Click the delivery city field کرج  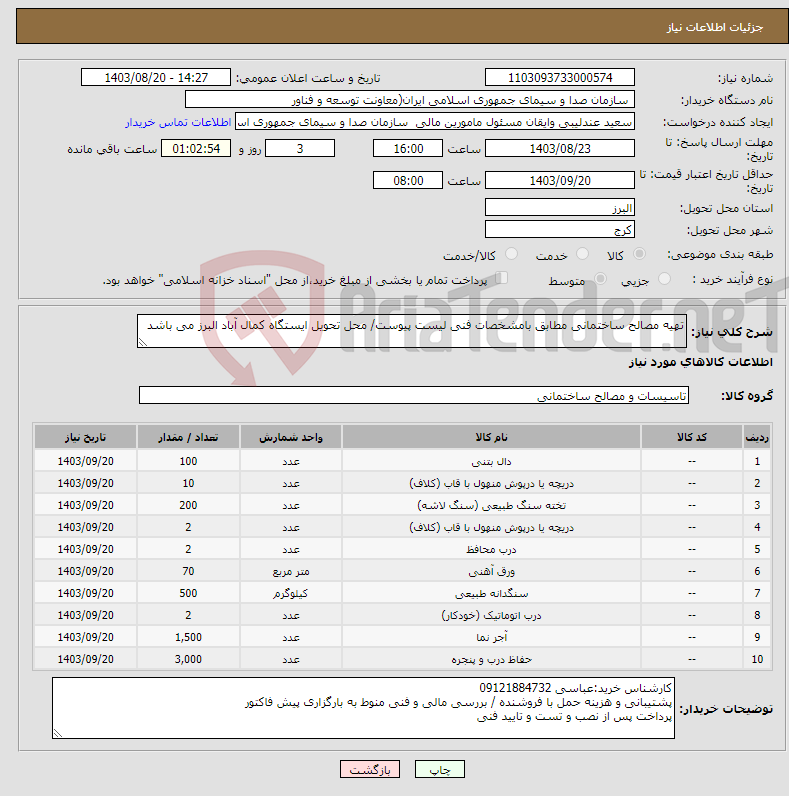(560, 229)
